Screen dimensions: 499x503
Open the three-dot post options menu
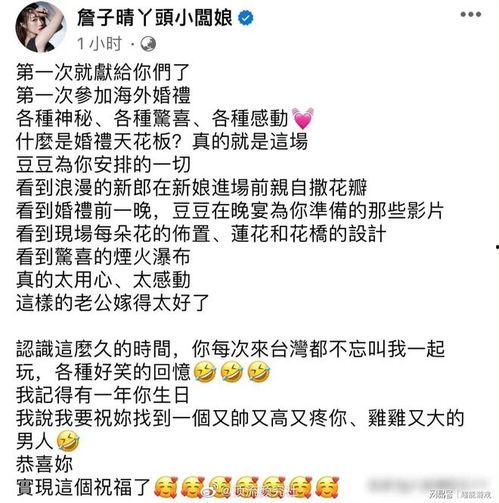coord(471,14)
